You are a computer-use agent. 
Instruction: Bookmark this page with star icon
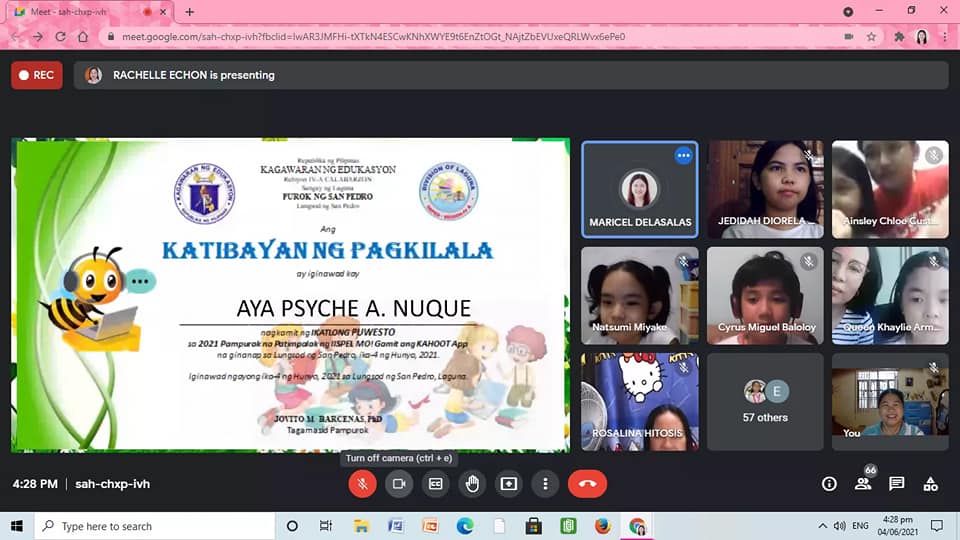click(871, 37)
